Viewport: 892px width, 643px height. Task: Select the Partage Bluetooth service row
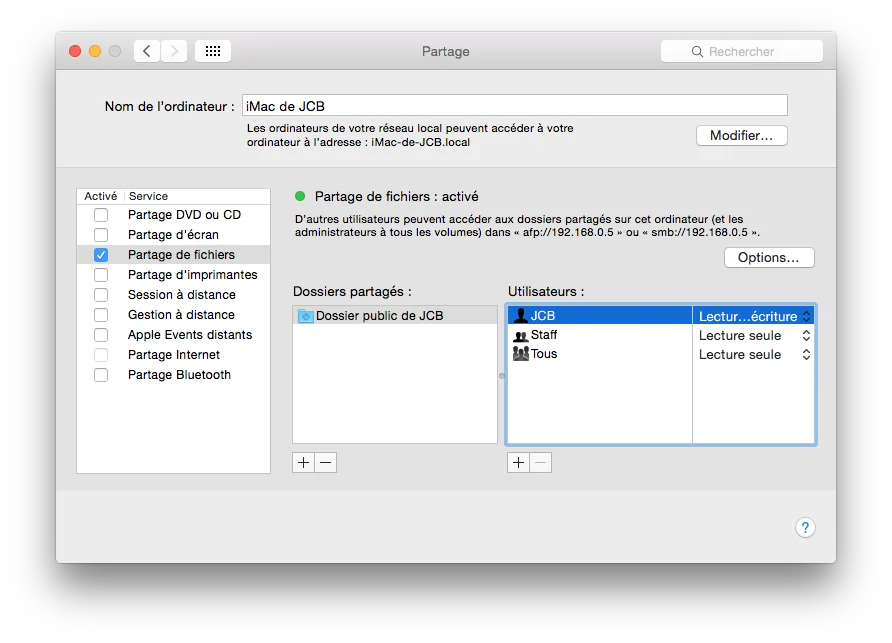point(174,375)
